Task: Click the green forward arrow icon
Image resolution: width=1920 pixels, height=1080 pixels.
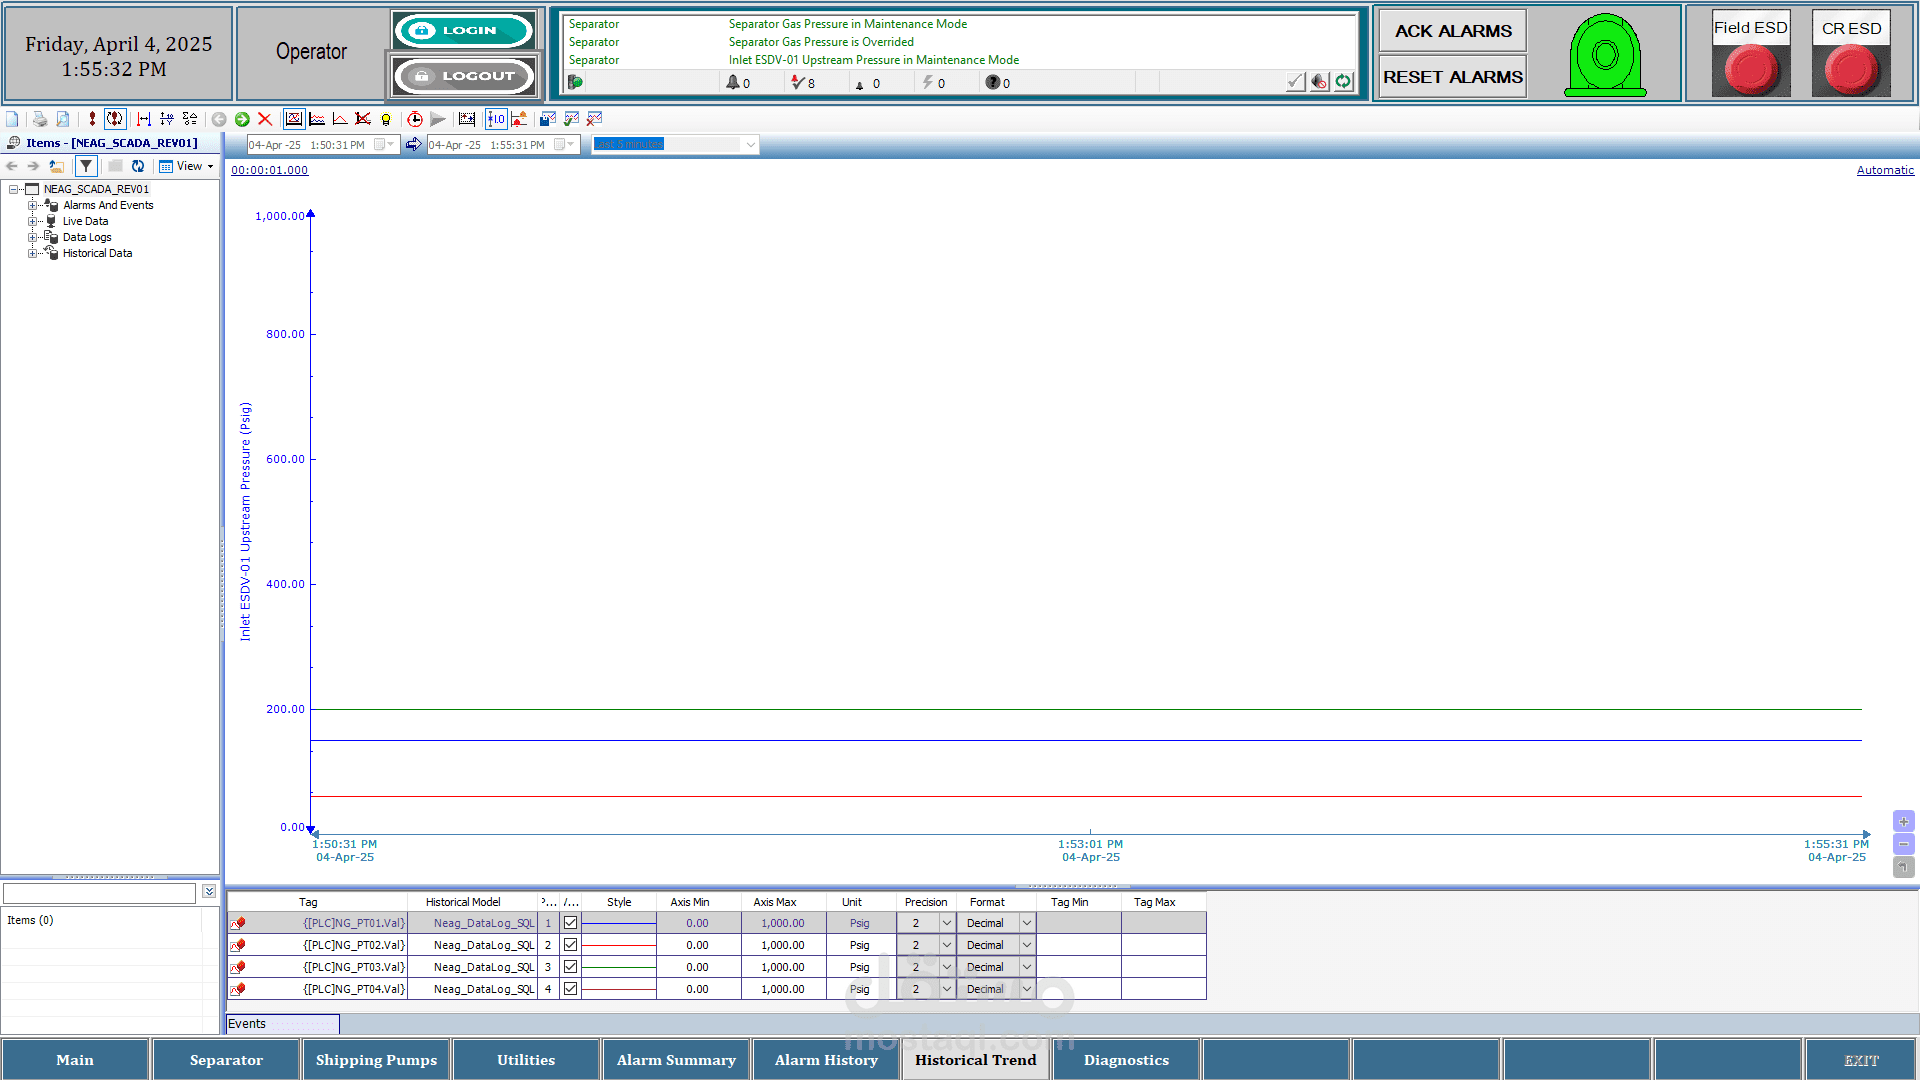Action: click(242, 119)
